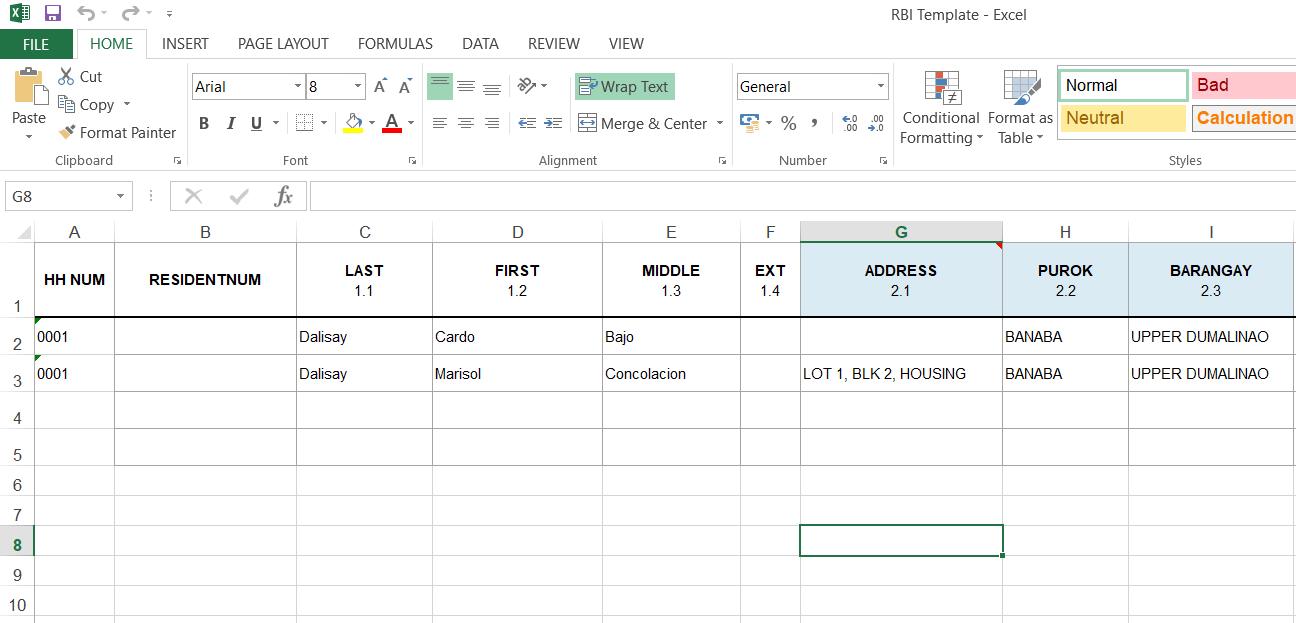Screen dimensions: 1296x623
Task: Decrease the cell indent
Action: tap(527, 123)
